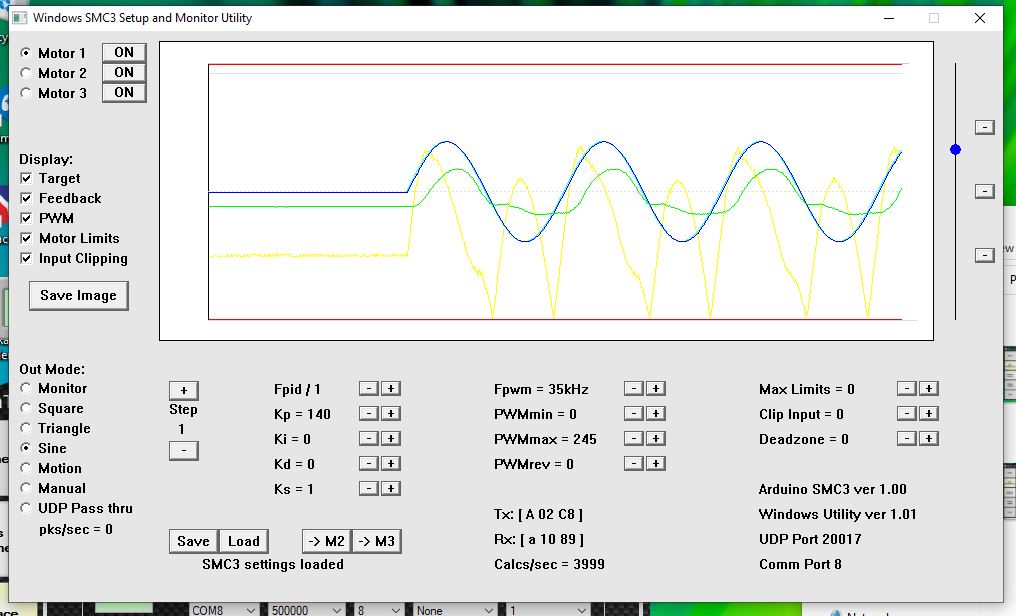Increase PWMmax with plus
The height and width of the screenshot is (616, 1016).
[x=656, y=439]
